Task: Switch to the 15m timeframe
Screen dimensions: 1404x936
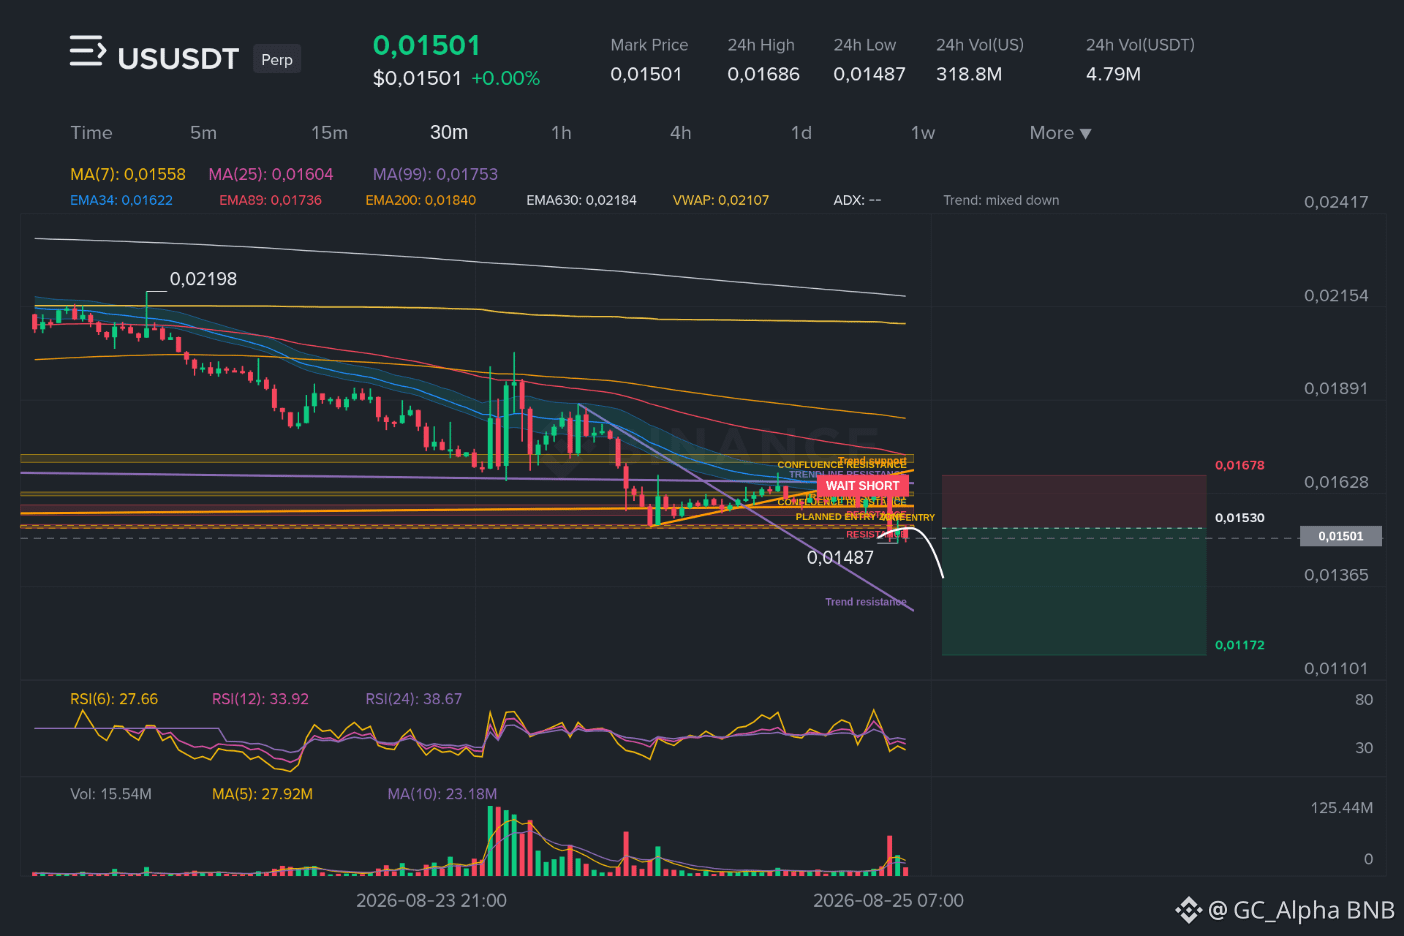Action: (329, 133)
